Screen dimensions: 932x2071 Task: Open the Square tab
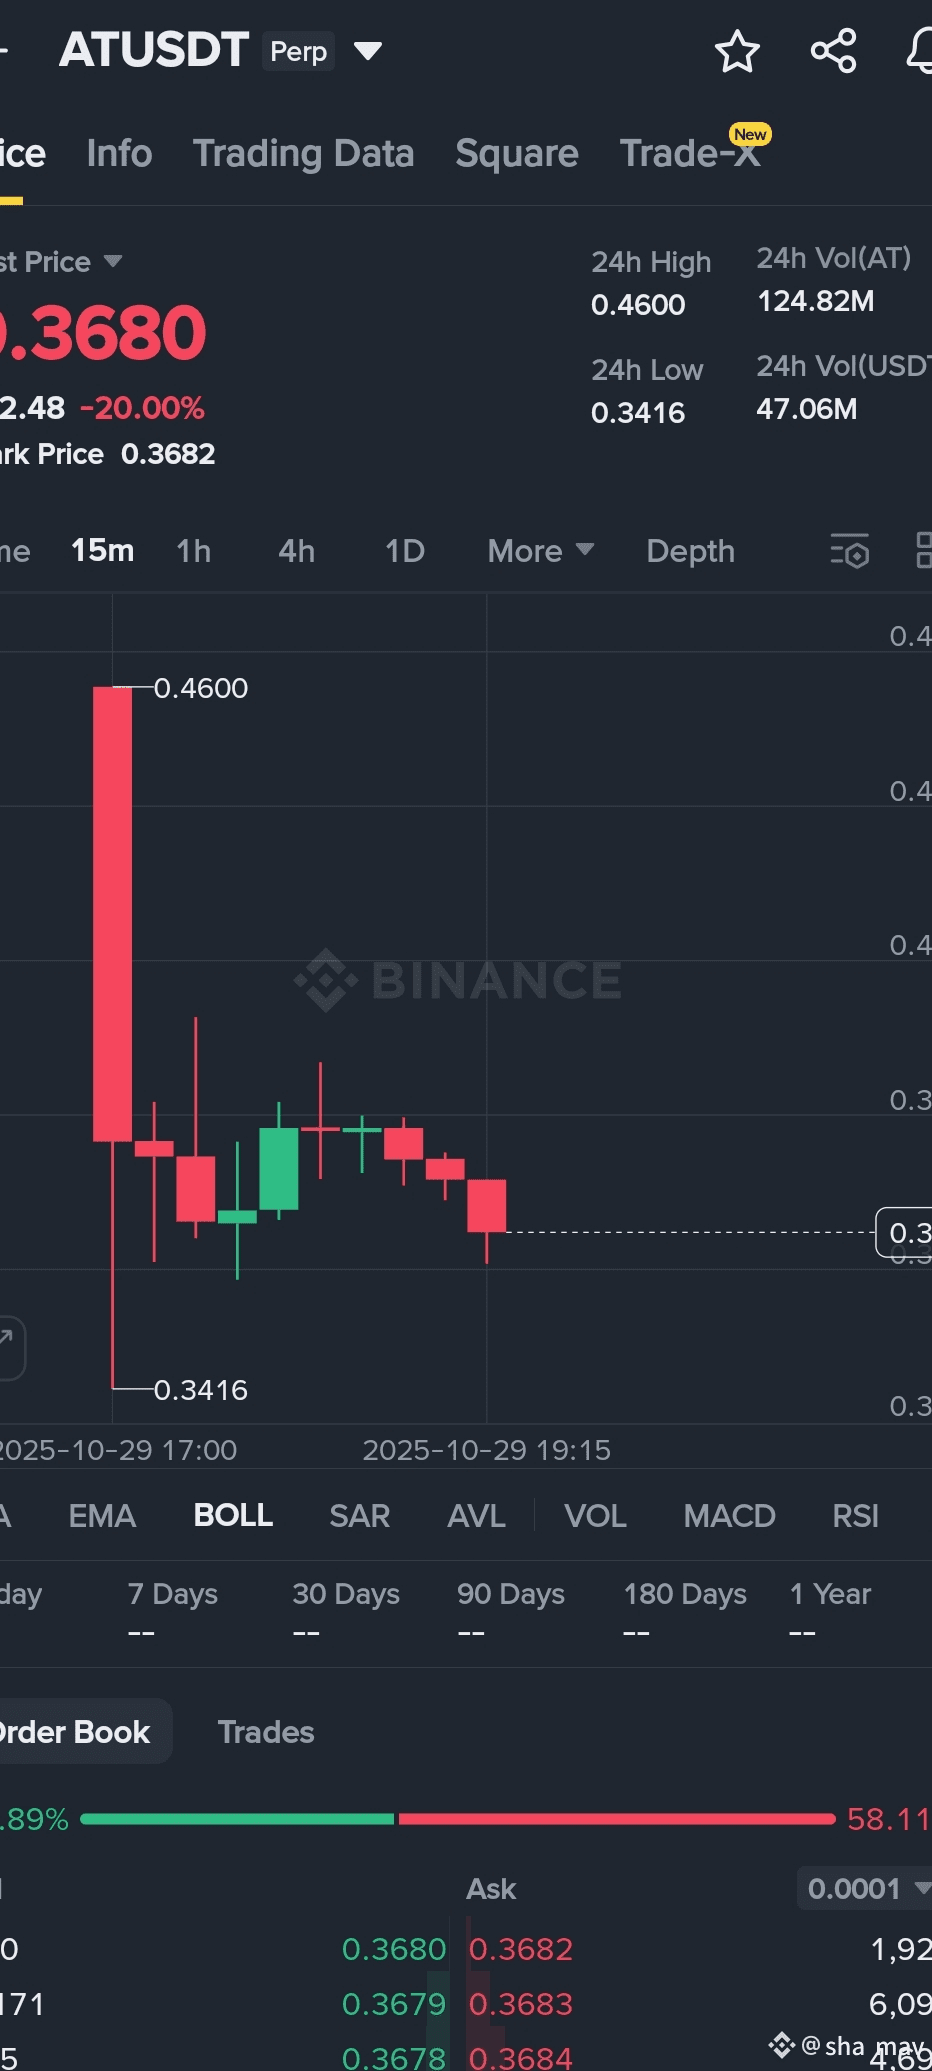(516, 154)
